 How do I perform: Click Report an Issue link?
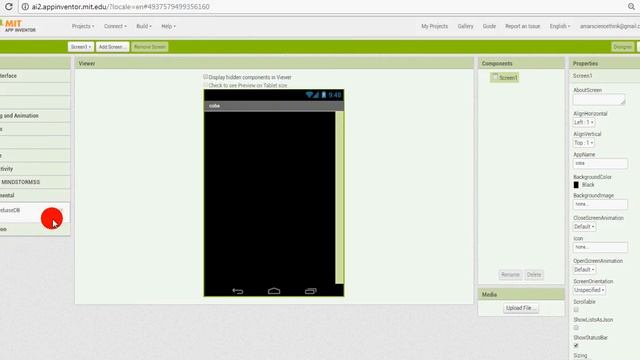tap(522, 26)
